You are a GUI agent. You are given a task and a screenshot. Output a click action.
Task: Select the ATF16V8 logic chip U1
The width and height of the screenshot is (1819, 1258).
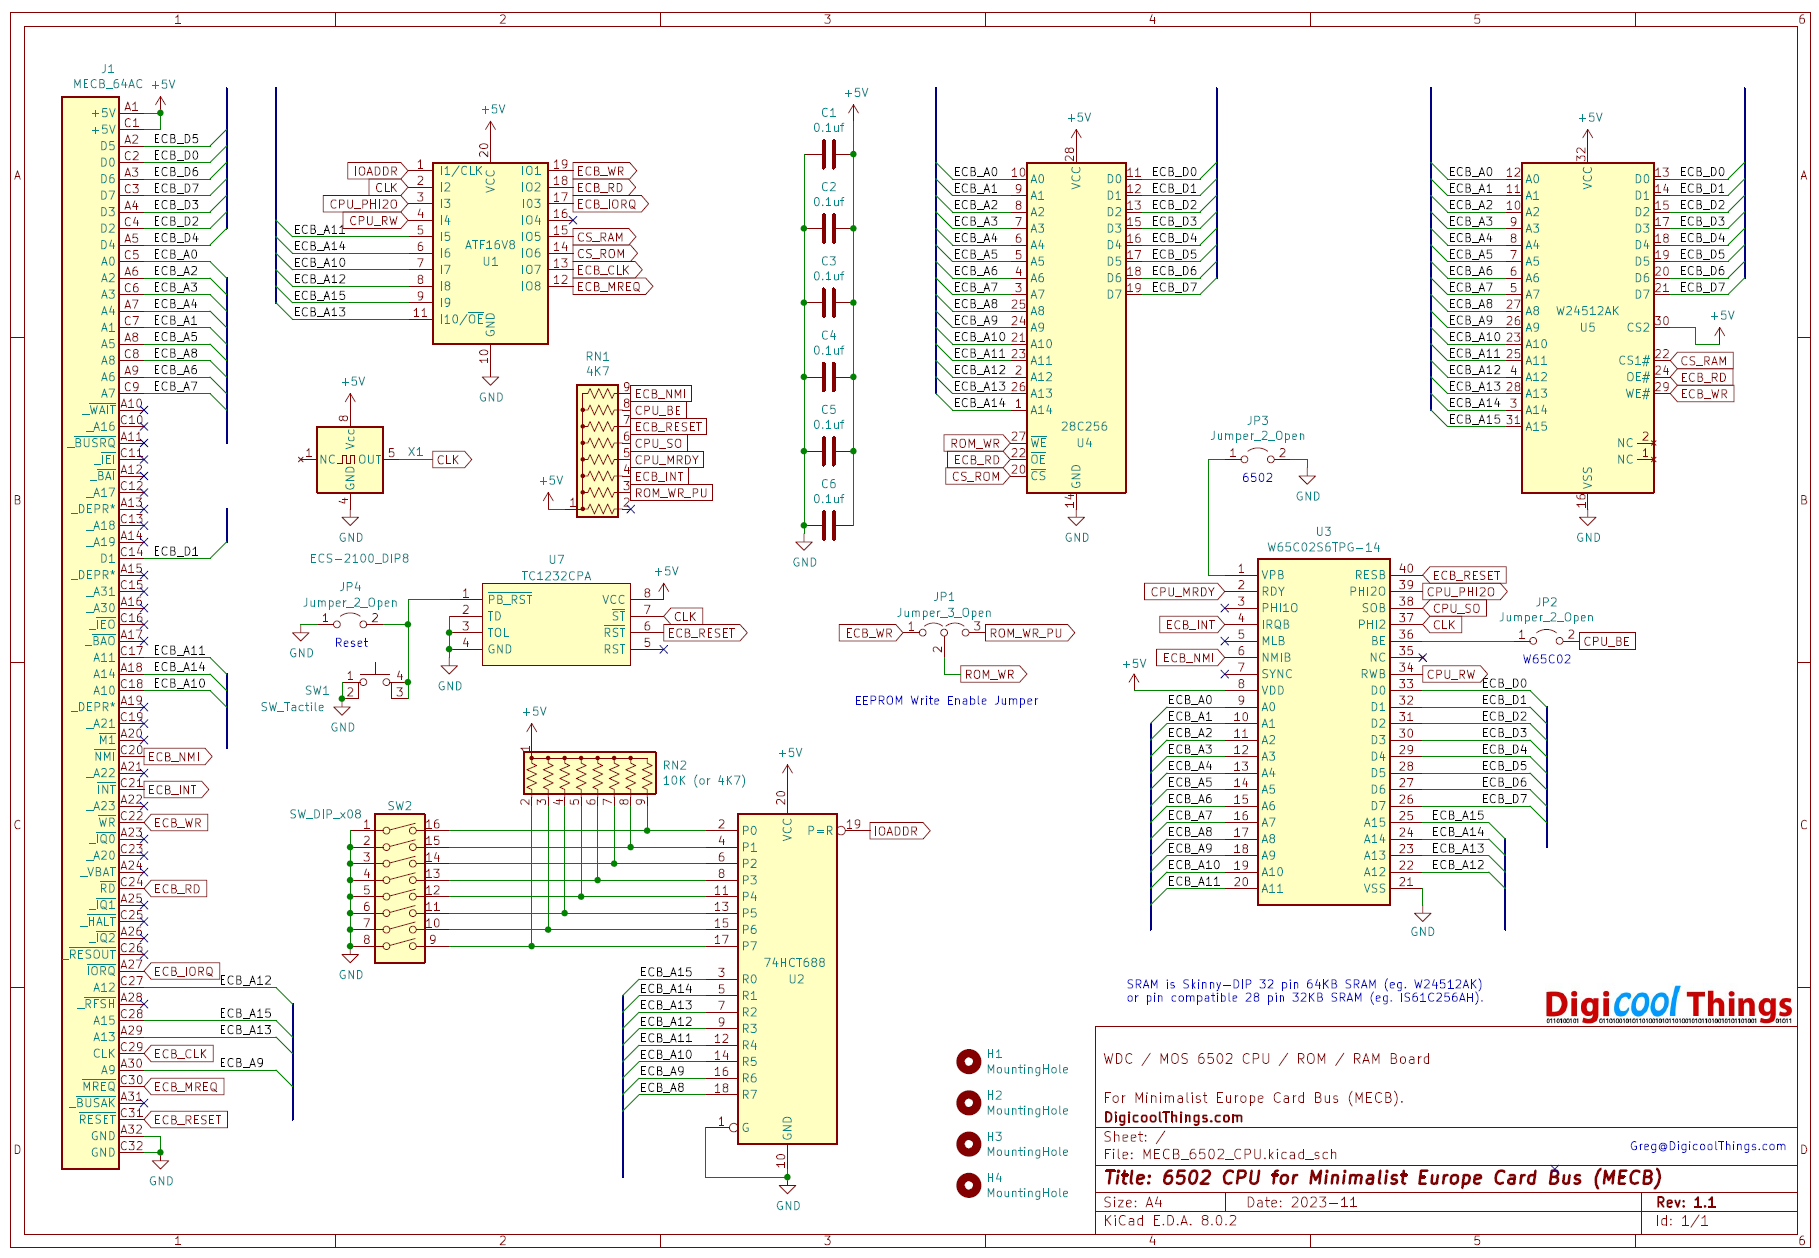click(x=492, y=250)
